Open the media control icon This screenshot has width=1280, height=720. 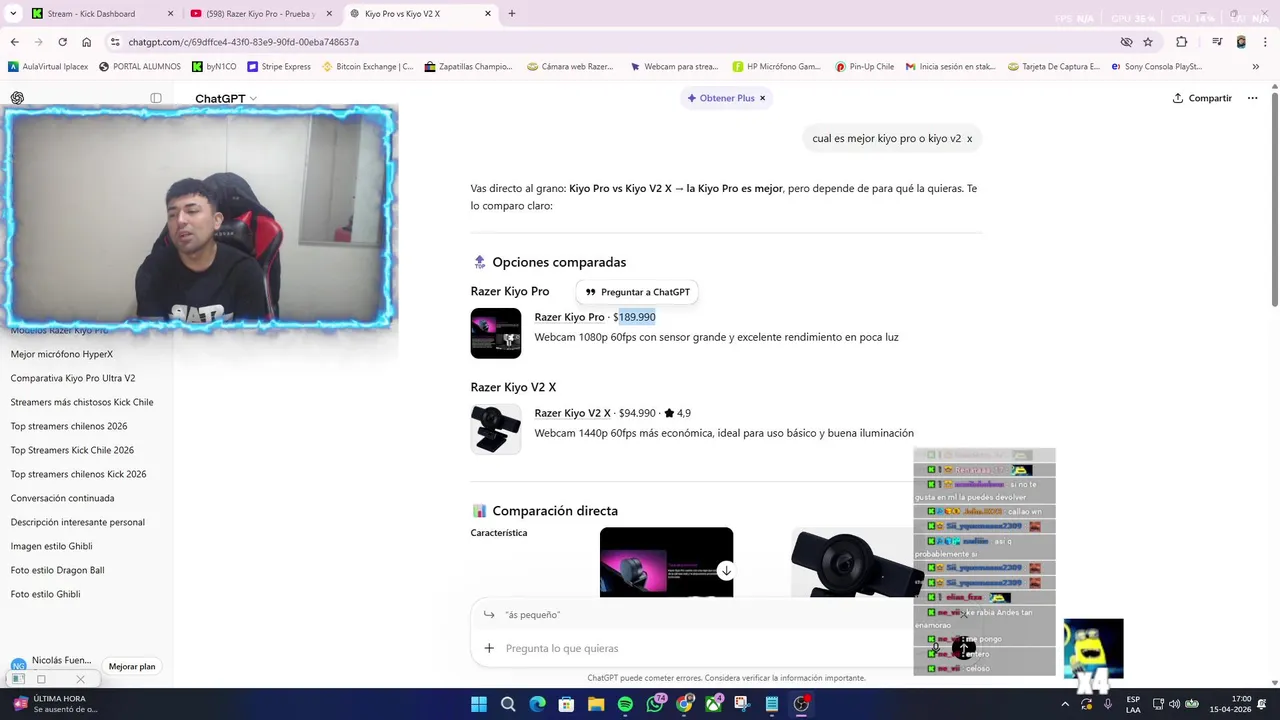click(x=1217, y=42)
